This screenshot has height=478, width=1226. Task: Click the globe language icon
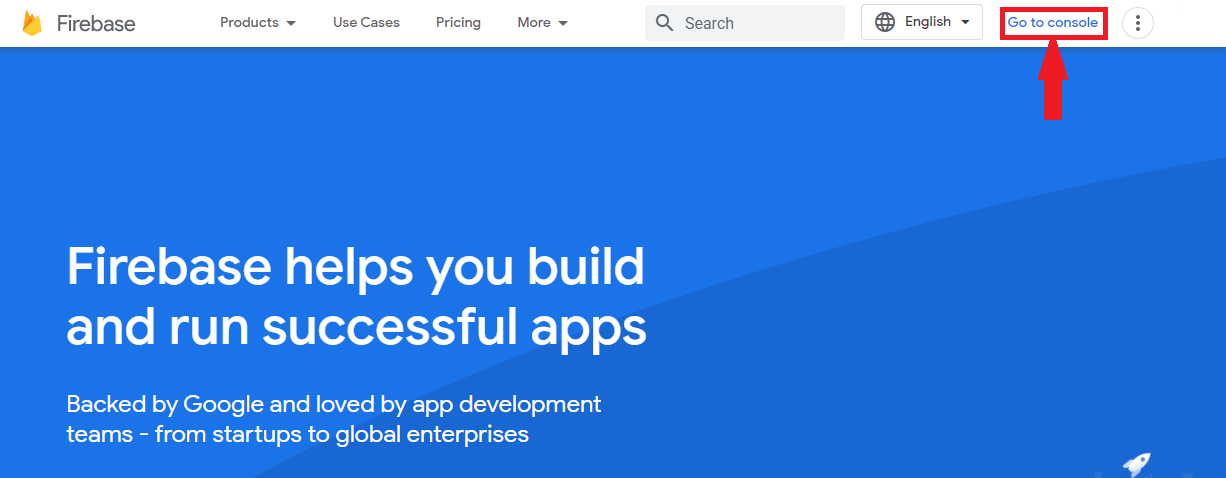(x=885, y=22)
